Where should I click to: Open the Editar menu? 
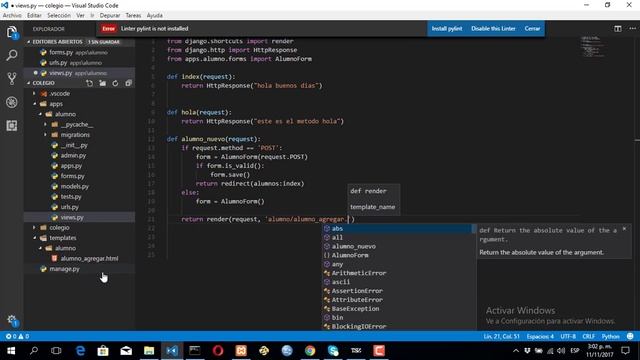coord(34,16)
